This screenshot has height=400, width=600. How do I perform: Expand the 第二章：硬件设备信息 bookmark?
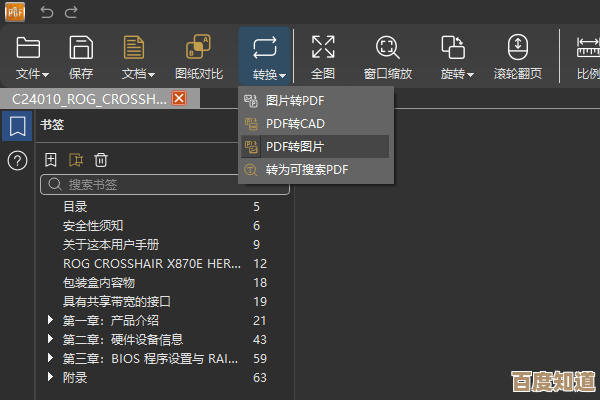(x=50, y=339)
